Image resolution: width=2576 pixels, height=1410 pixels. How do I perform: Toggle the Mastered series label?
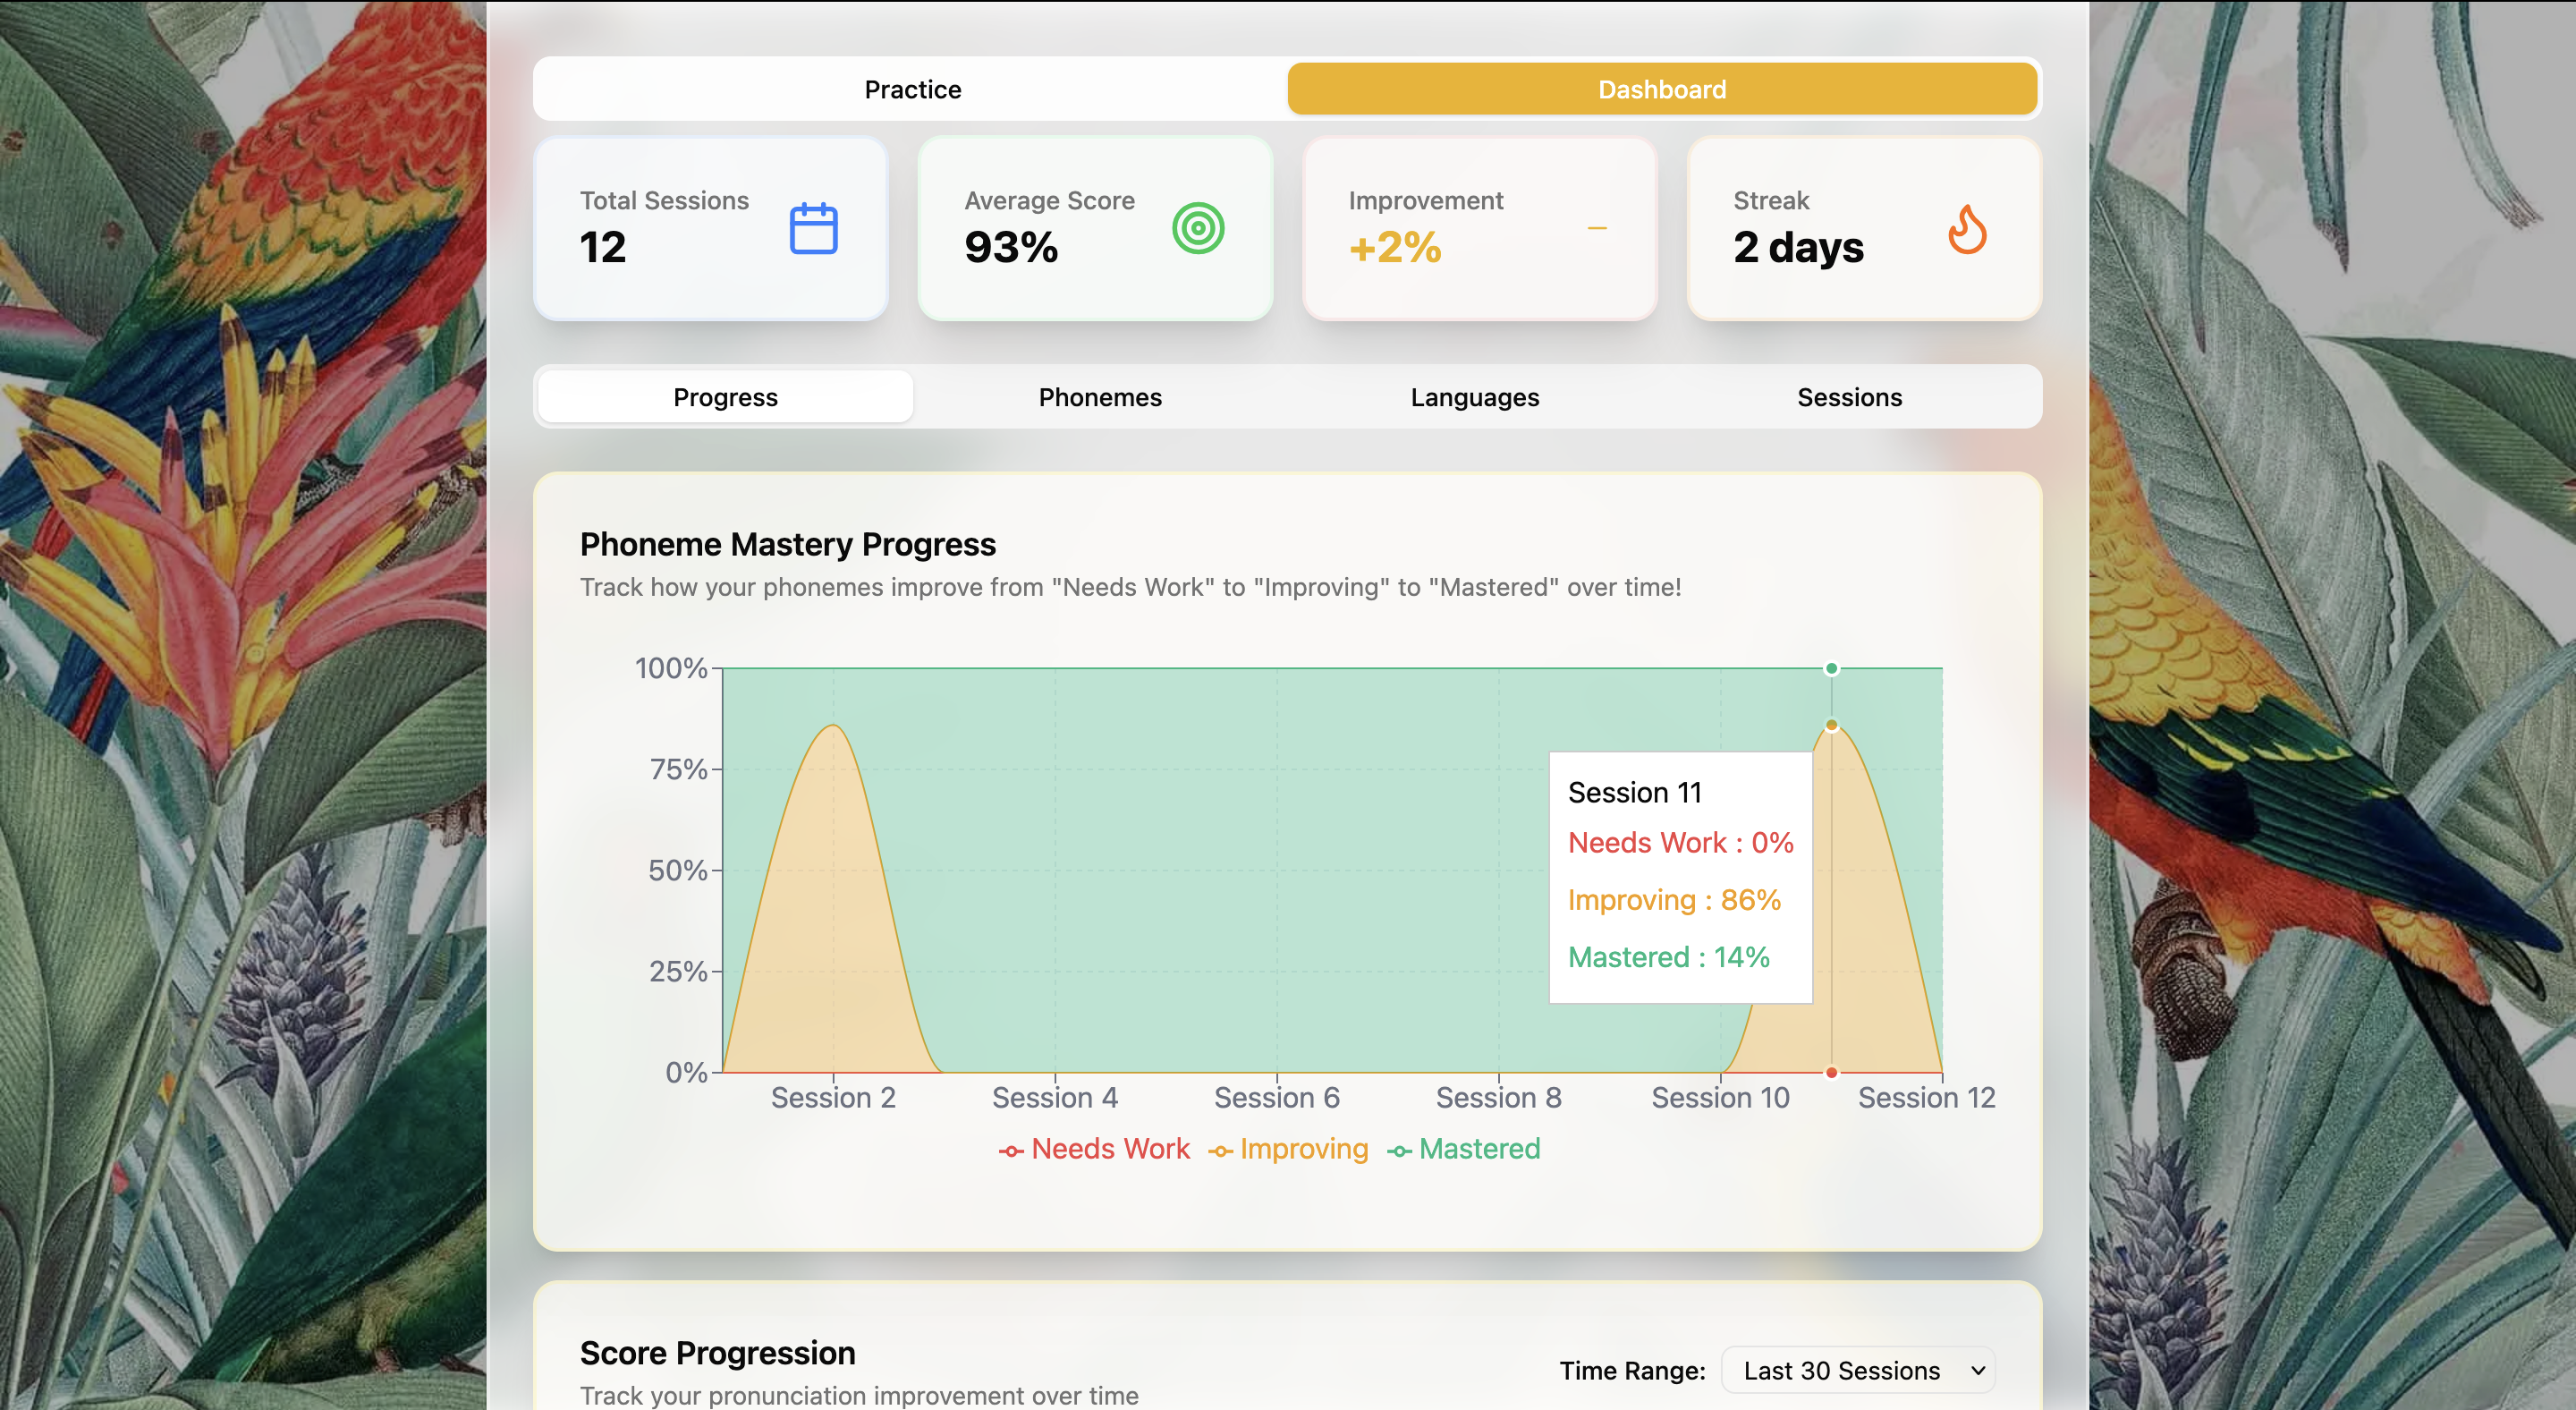coord(1479,1149)
